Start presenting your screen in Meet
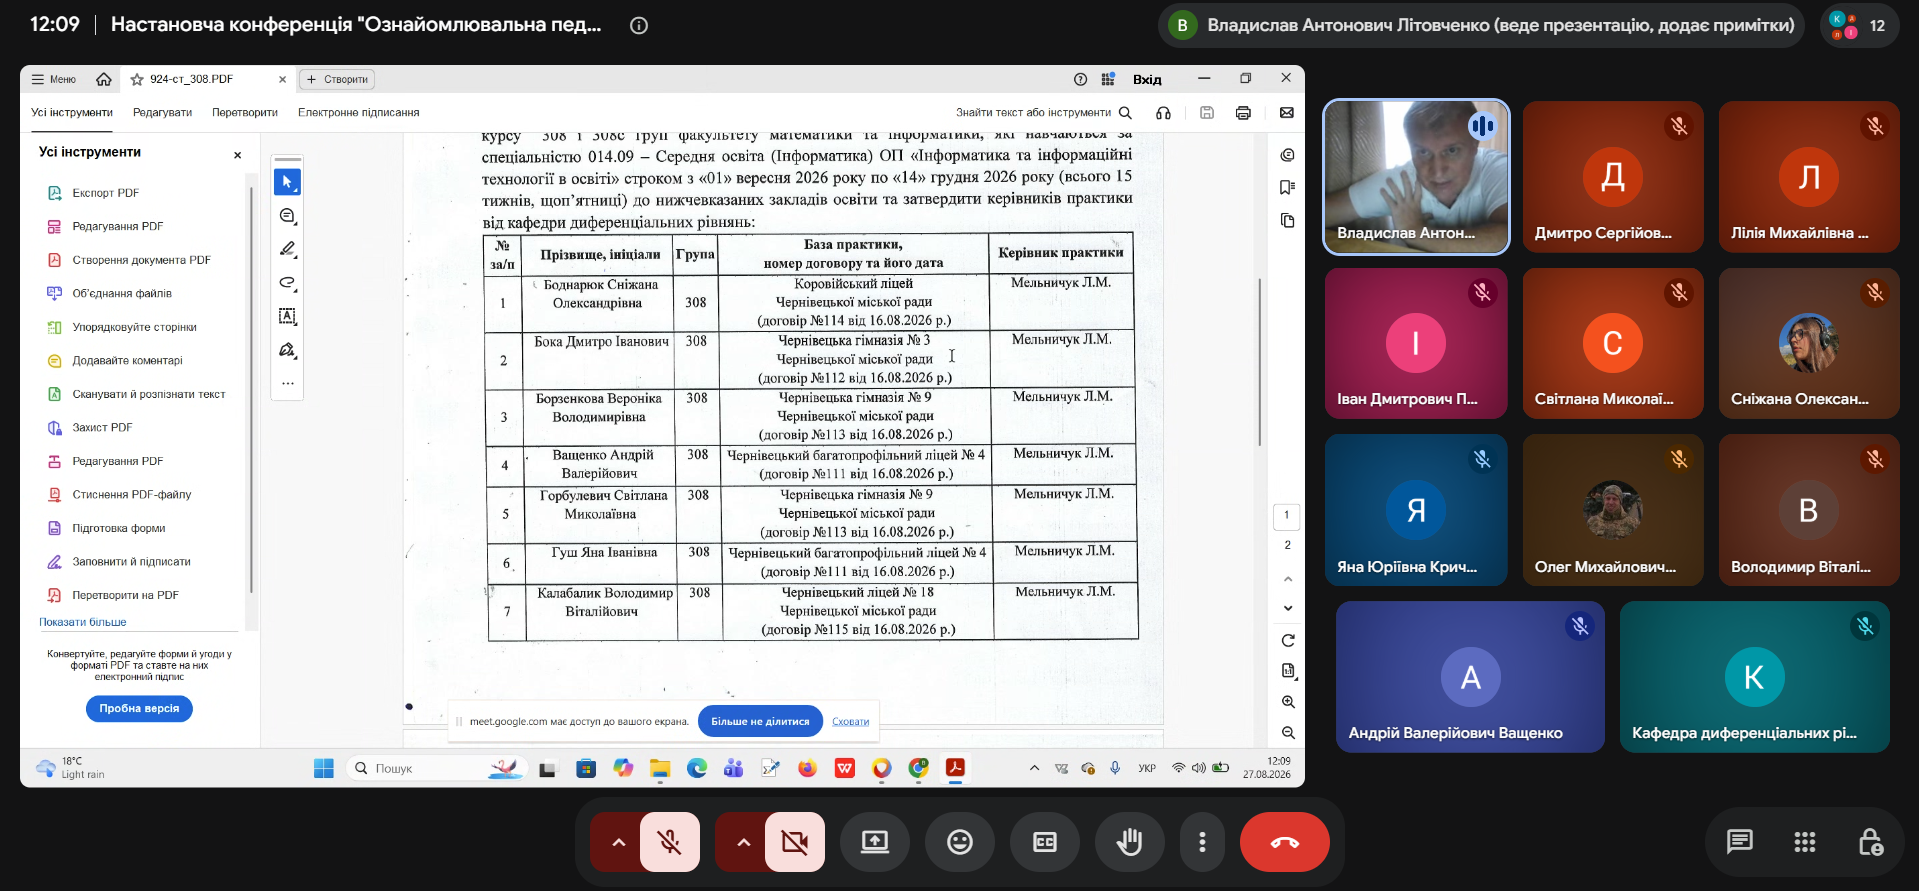Viewport: 1919px width, 891px height. (x=875, y=842)
